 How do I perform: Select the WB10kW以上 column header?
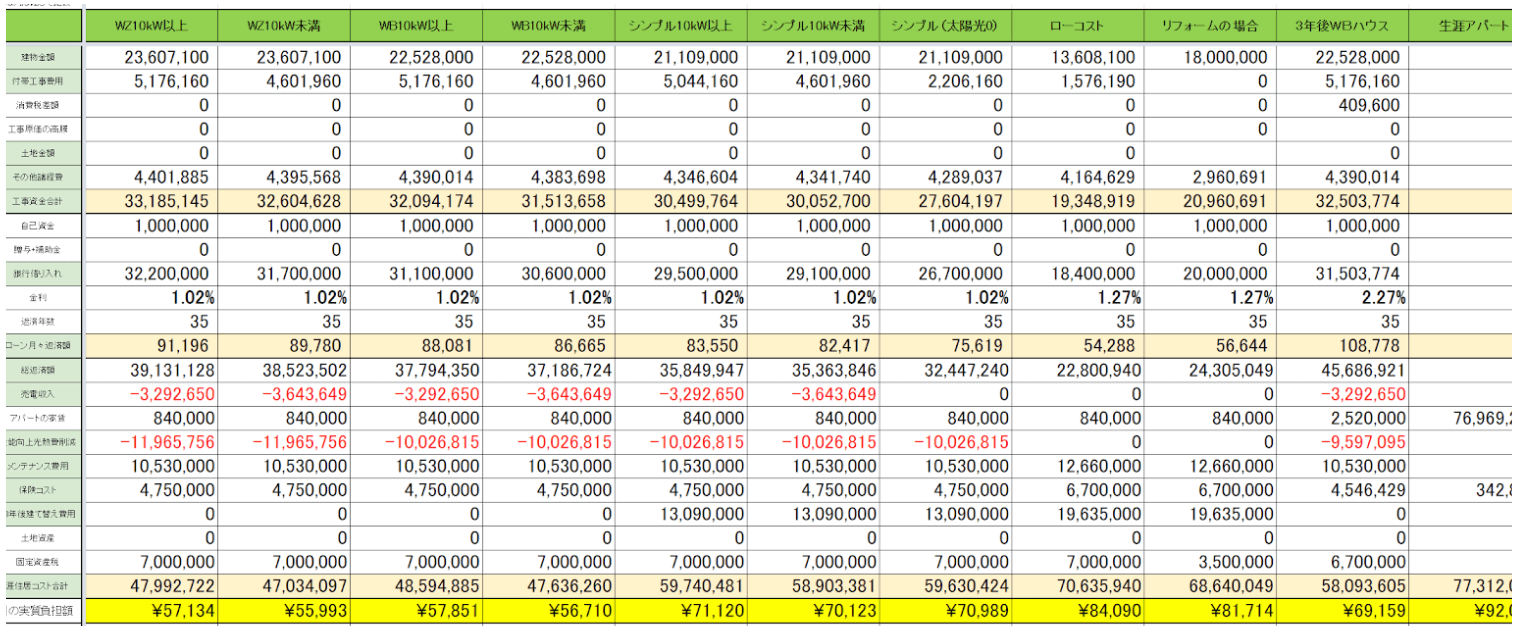(x=414, y=25)
